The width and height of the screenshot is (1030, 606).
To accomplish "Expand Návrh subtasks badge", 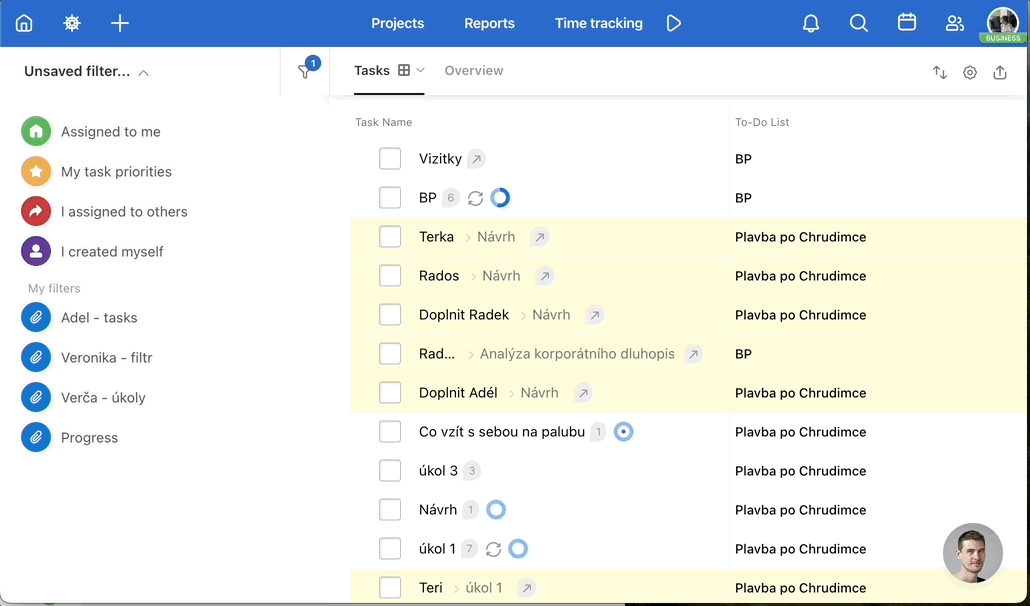I will click(x=470, y=509).
